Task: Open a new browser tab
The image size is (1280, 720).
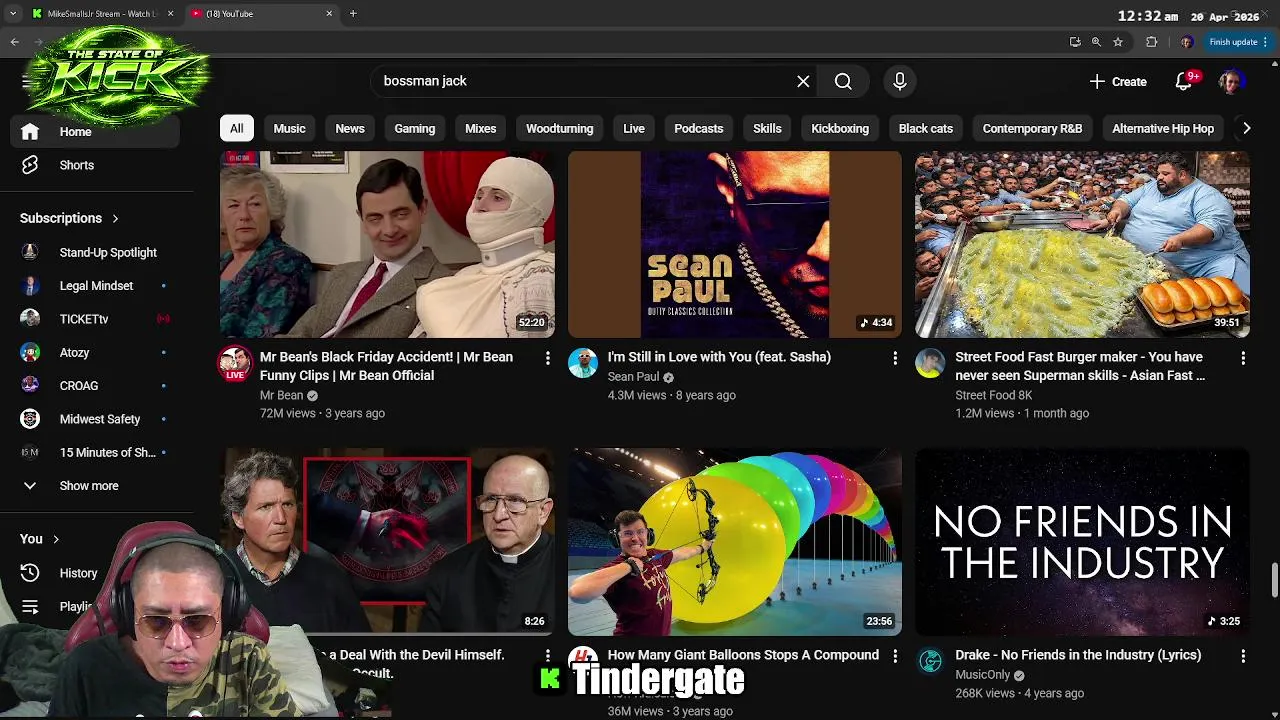Action: [353, 14]
